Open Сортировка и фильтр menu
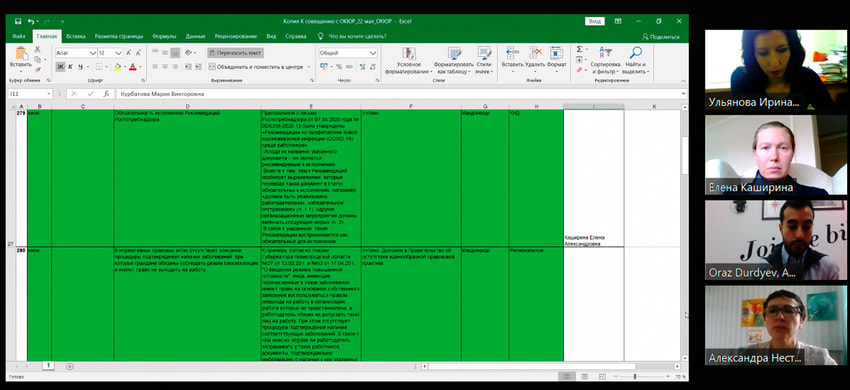The width and height of the screenshot is (850, 390). pyautogui.click(x=605, y=60)
